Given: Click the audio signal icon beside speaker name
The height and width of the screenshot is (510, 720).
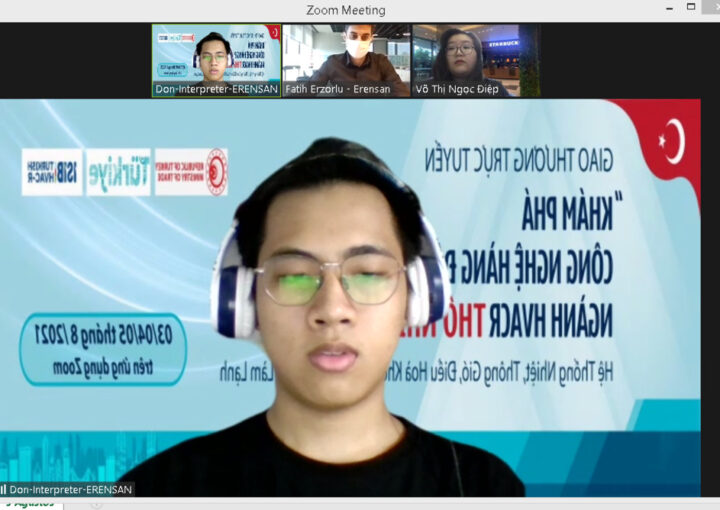Looking at the screenshot, I should [x=3, y=490].
